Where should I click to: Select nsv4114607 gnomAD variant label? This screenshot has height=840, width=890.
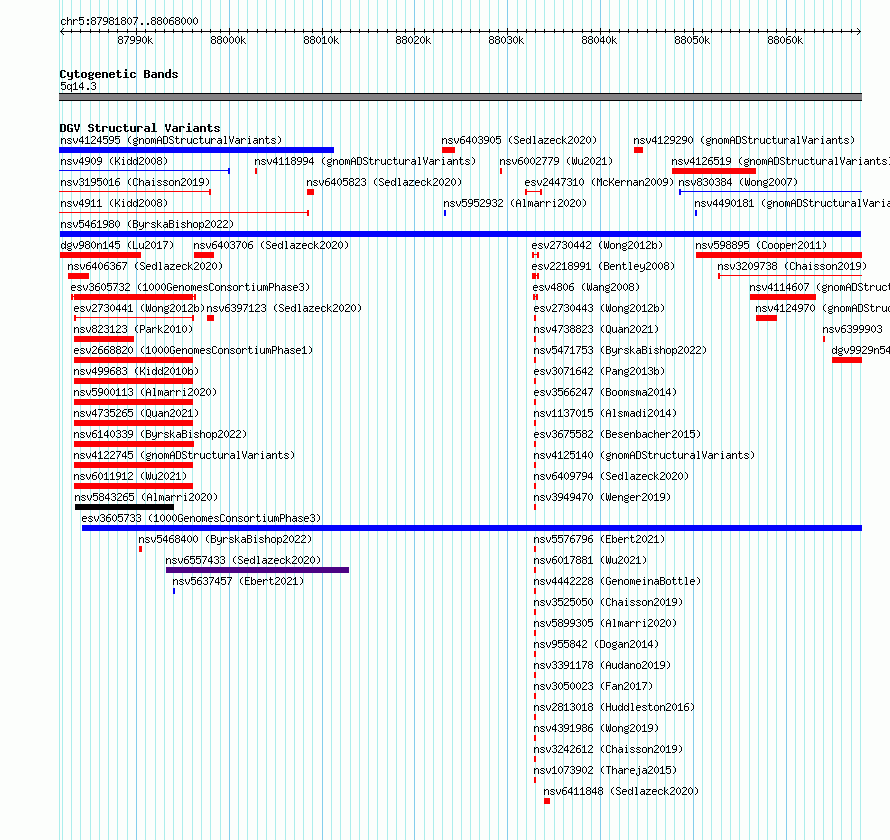(x=820, y=287)
